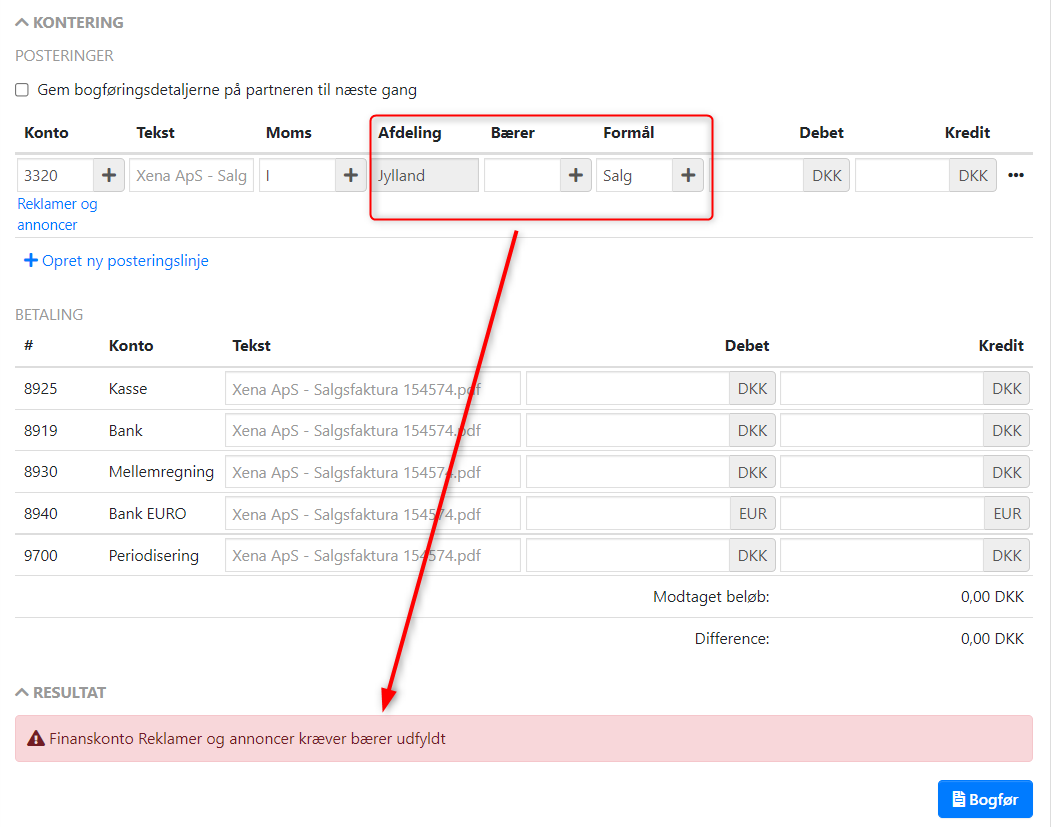Screen dimensions: 1051x827
Task: Enable Gem bogføringsdetaljerne på partneren checkbox
Action: (x=22, y=90)
